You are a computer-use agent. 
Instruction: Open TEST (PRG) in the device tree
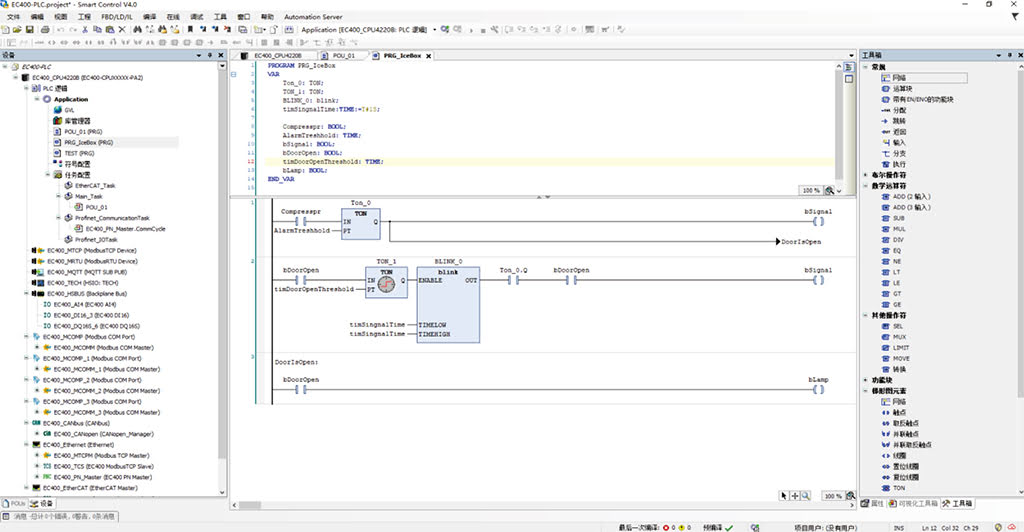[x=79, y=153]
